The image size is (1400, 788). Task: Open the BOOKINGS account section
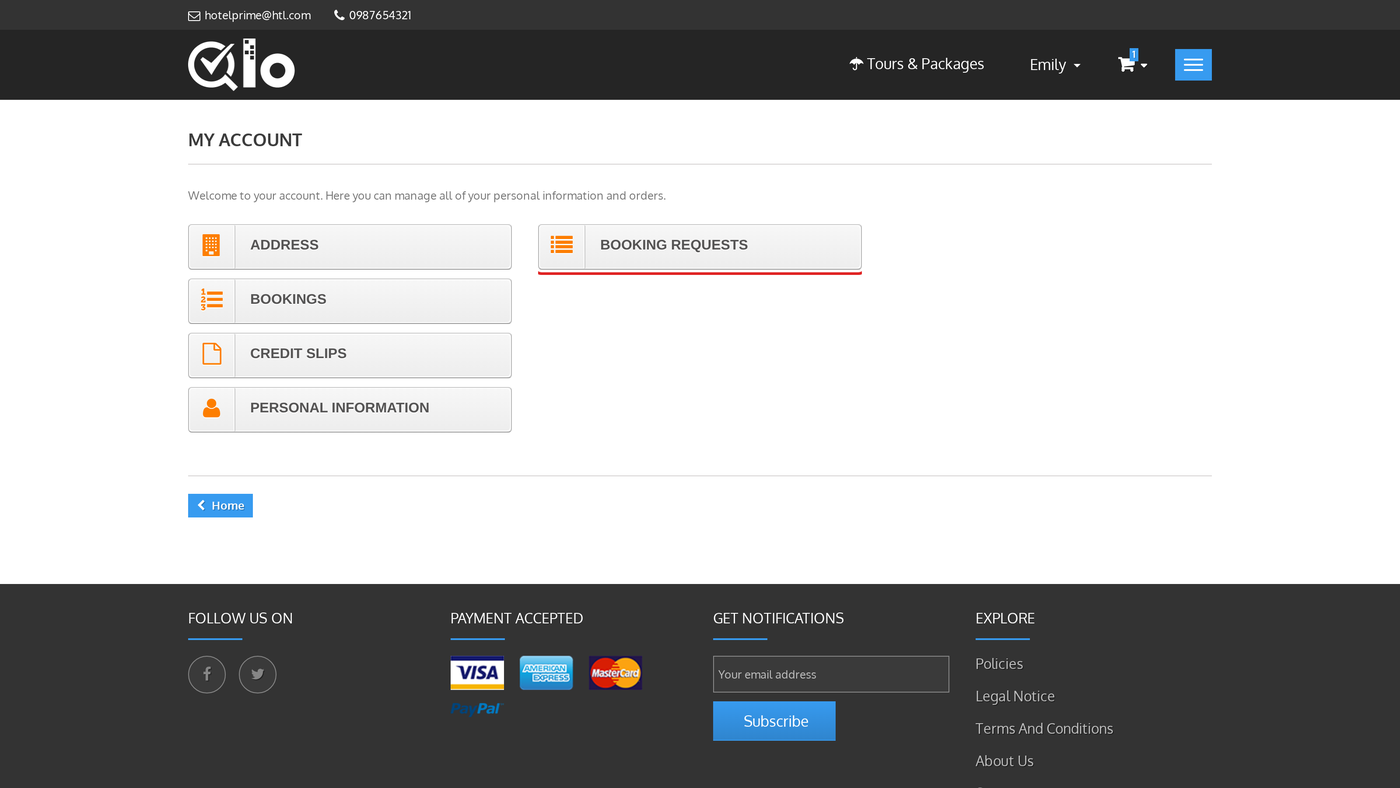[350, 300]
